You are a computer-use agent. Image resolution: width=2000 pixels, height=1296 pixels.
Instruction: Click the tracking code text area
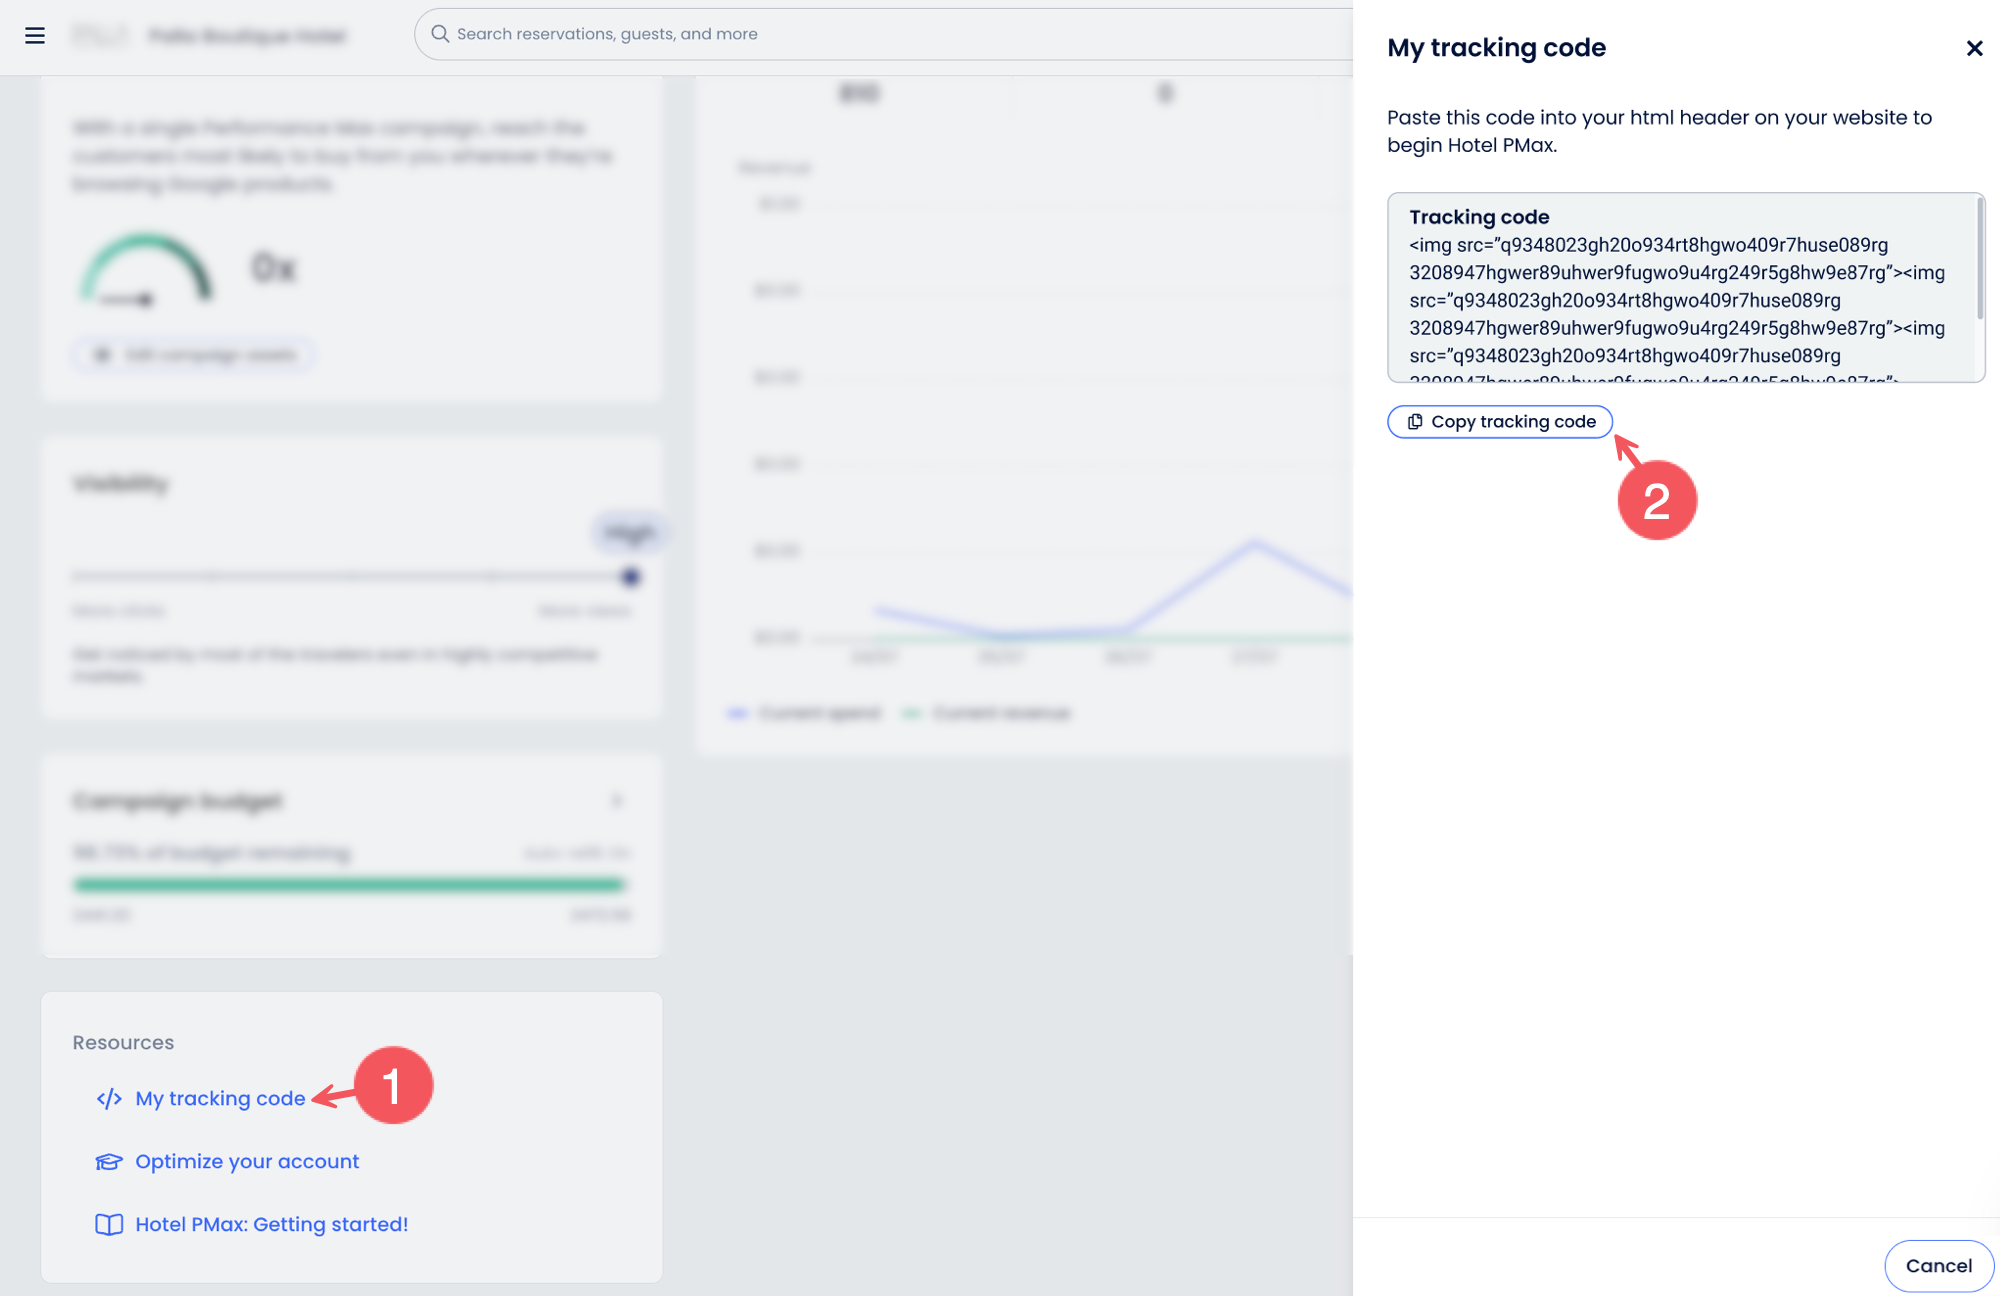pos(1680,300)
